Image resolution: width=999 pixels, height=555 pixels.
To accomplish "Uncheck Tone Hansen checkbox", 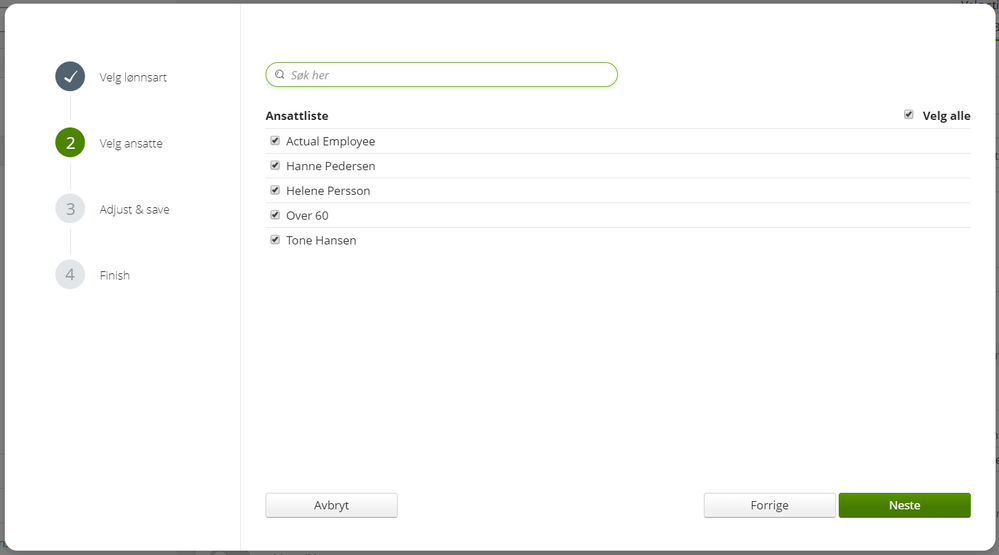I will pyautogui.click(x=275, y=240).
